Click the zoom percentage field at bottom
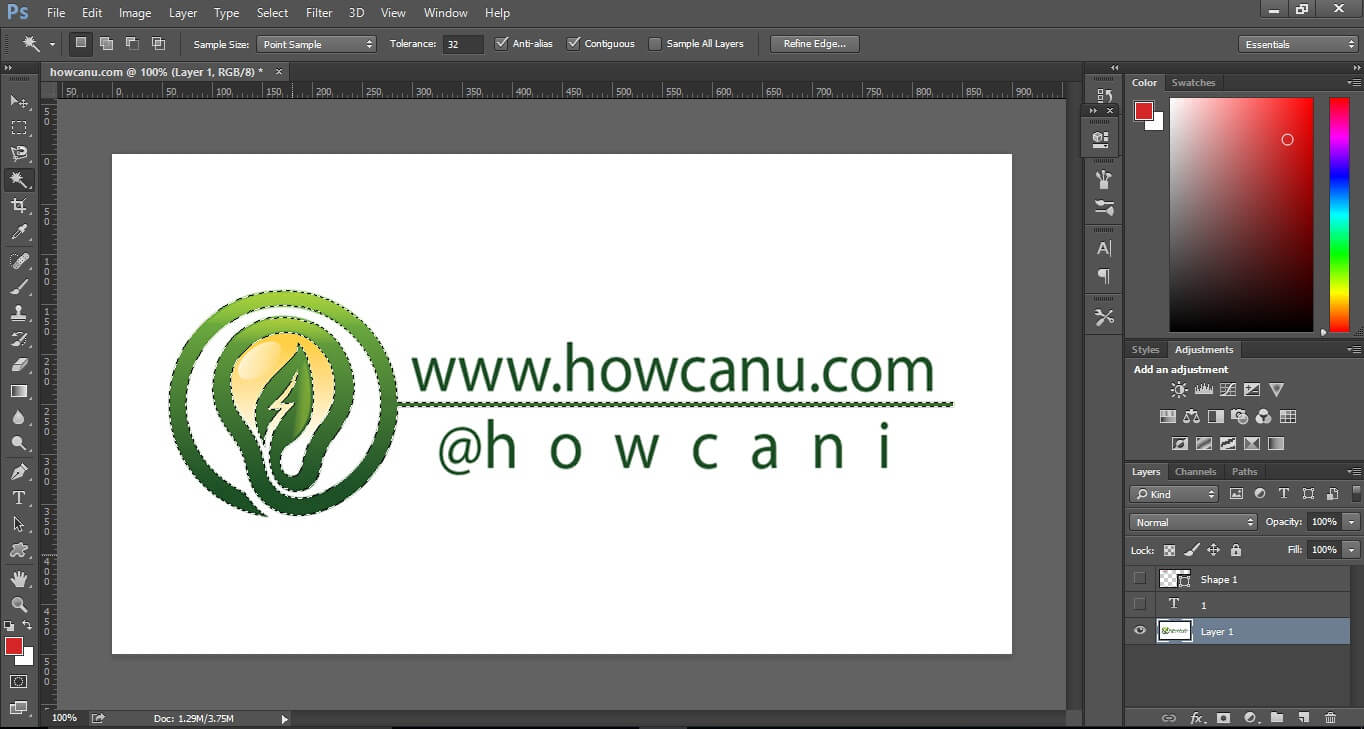Image resolution: width=1364 pixels, height=729 pixels. 64,718
